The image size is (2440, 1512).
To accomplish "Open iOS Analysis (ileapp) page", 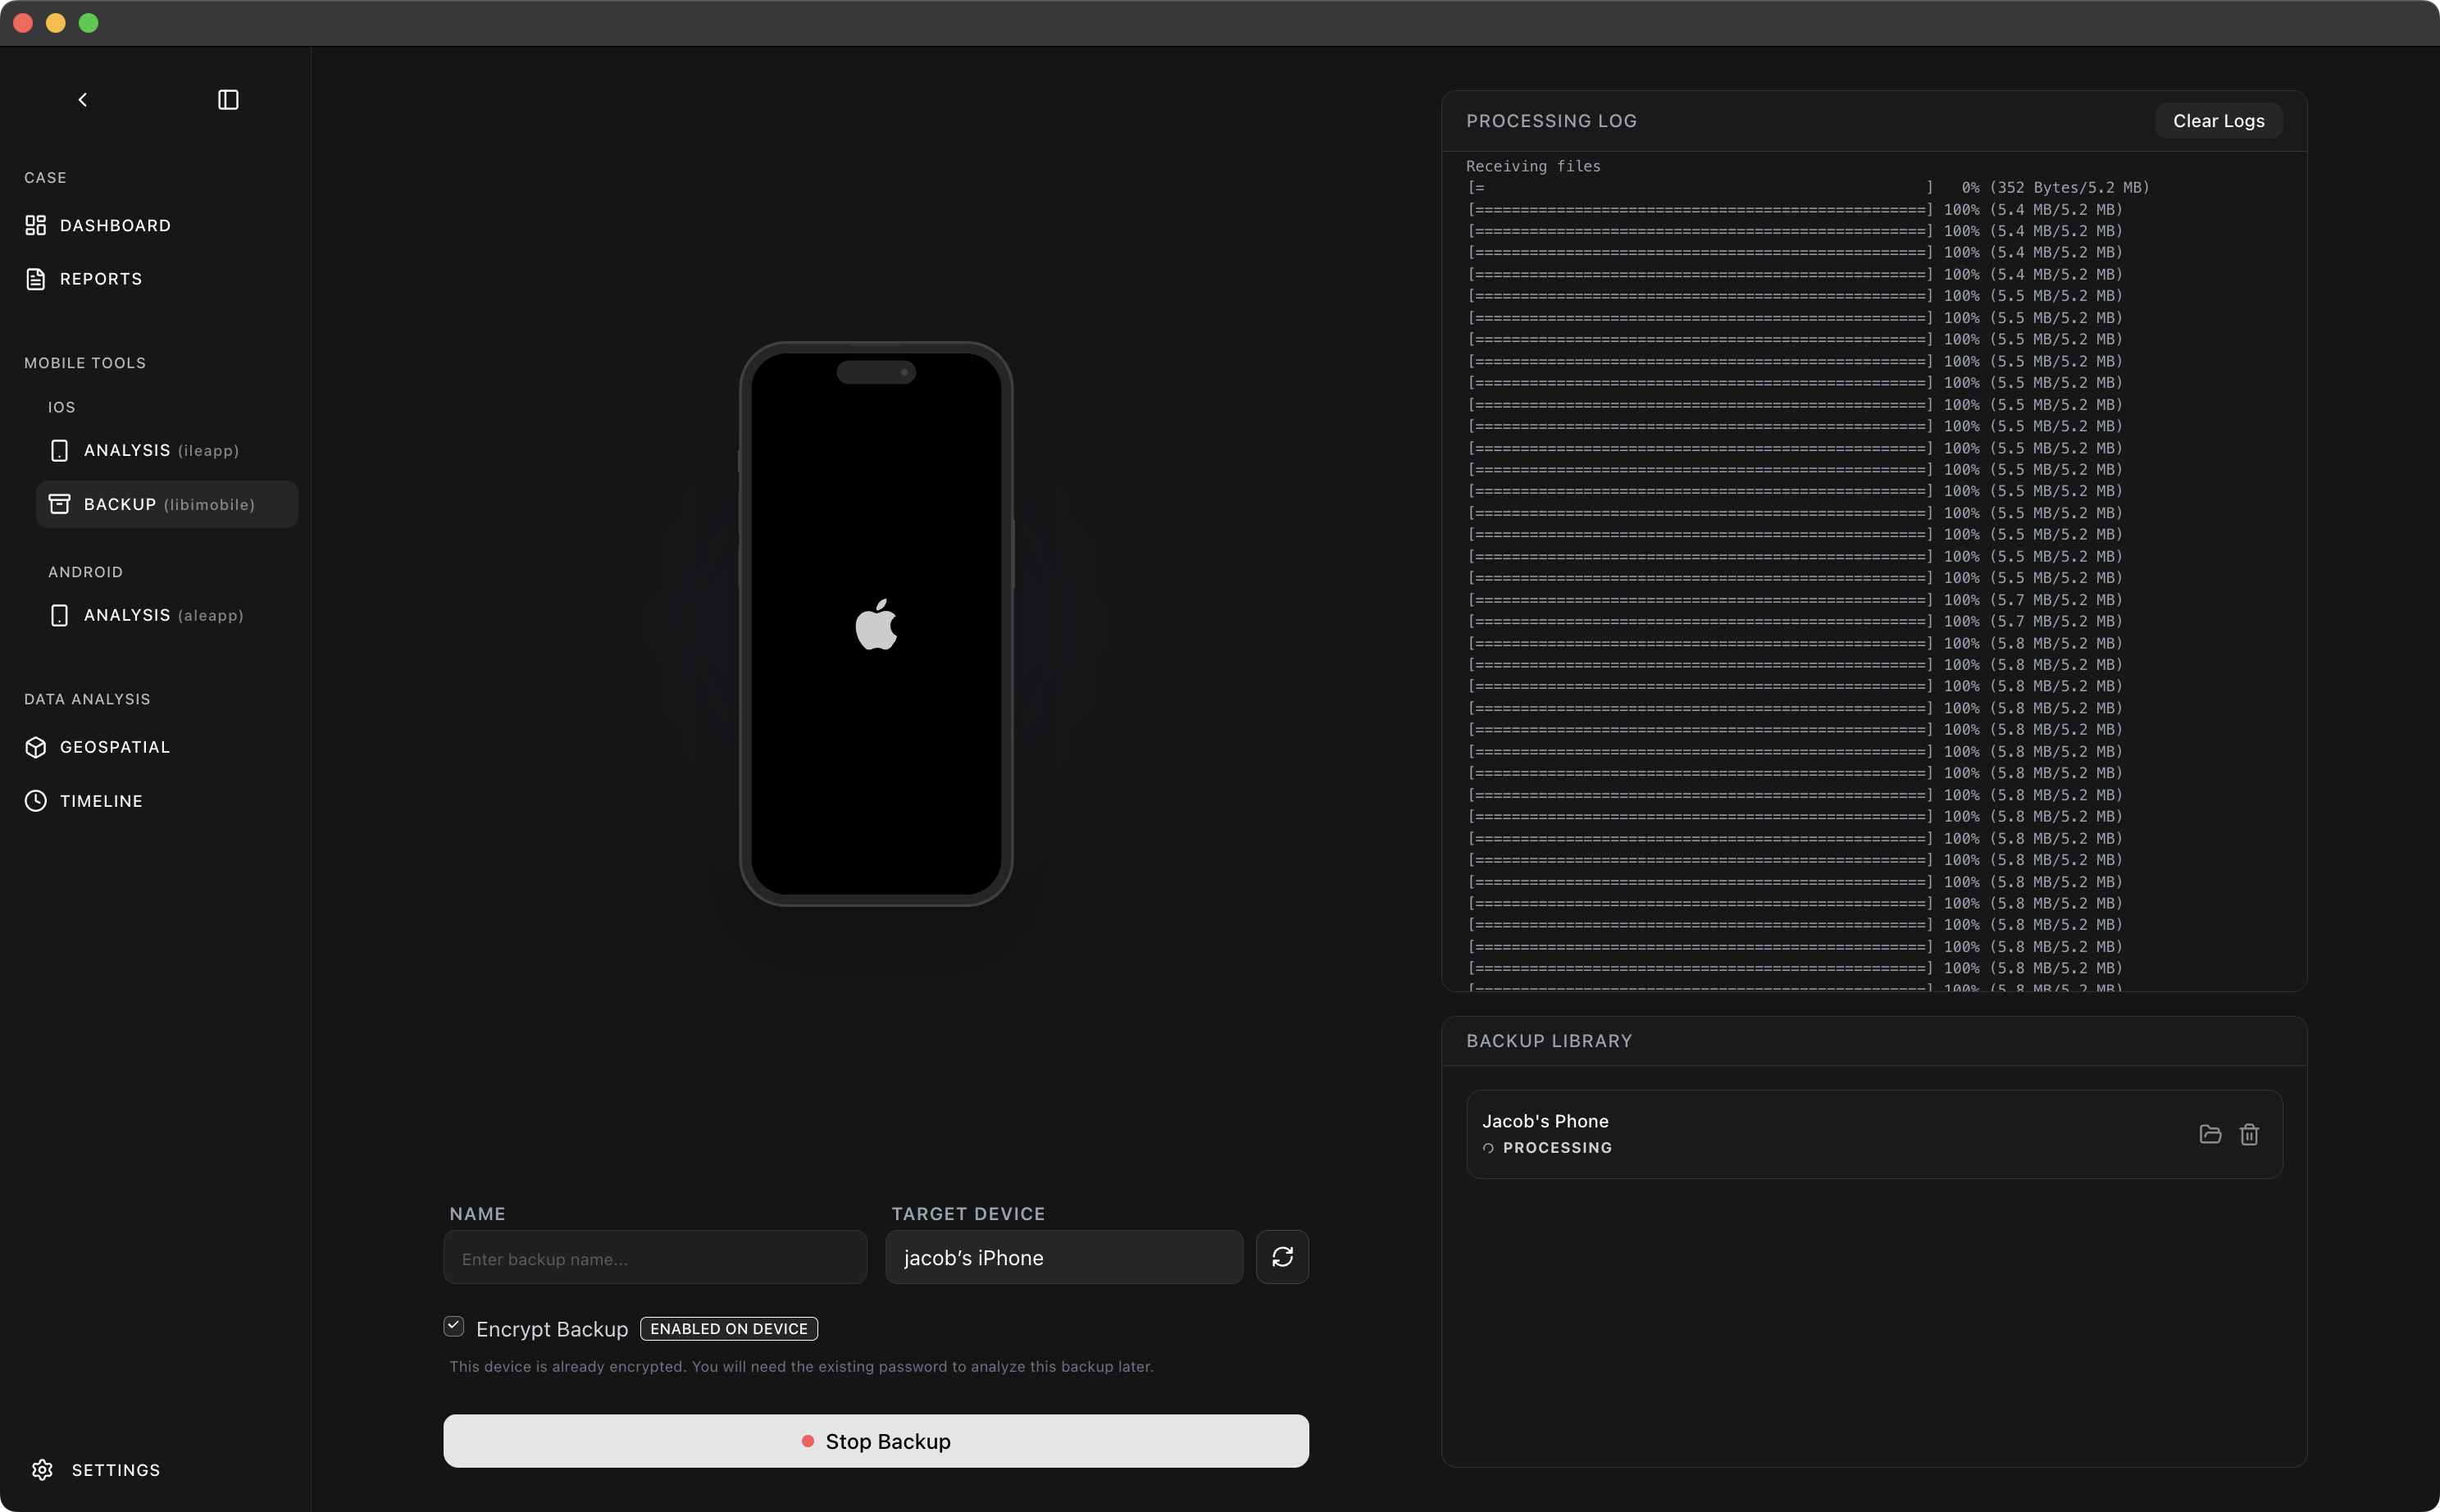I will tap(167, 451).
